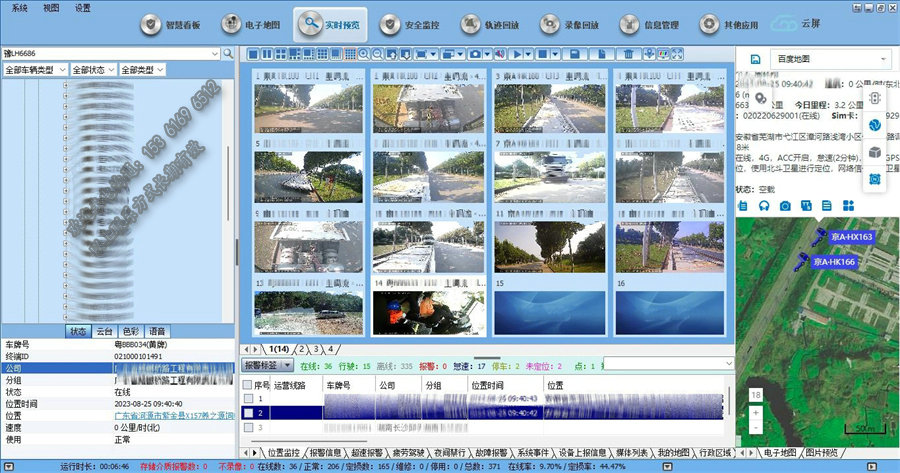Click the zoom-in magnifier in video toolbar
The height and width of the screenshot is (473, 900).
click(x=364, y=53)
